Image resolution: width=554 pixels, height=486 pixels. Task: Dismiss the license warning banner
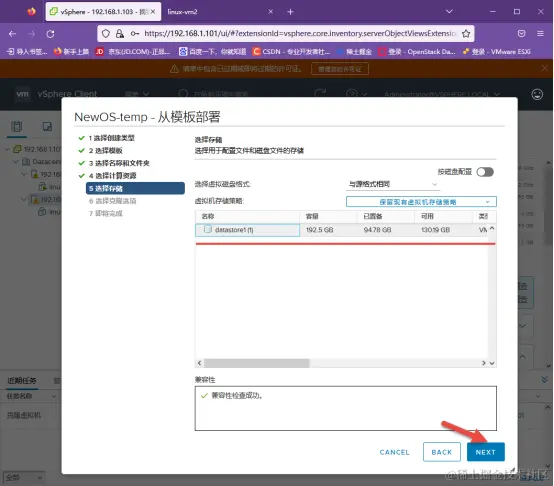coord(544,68)
